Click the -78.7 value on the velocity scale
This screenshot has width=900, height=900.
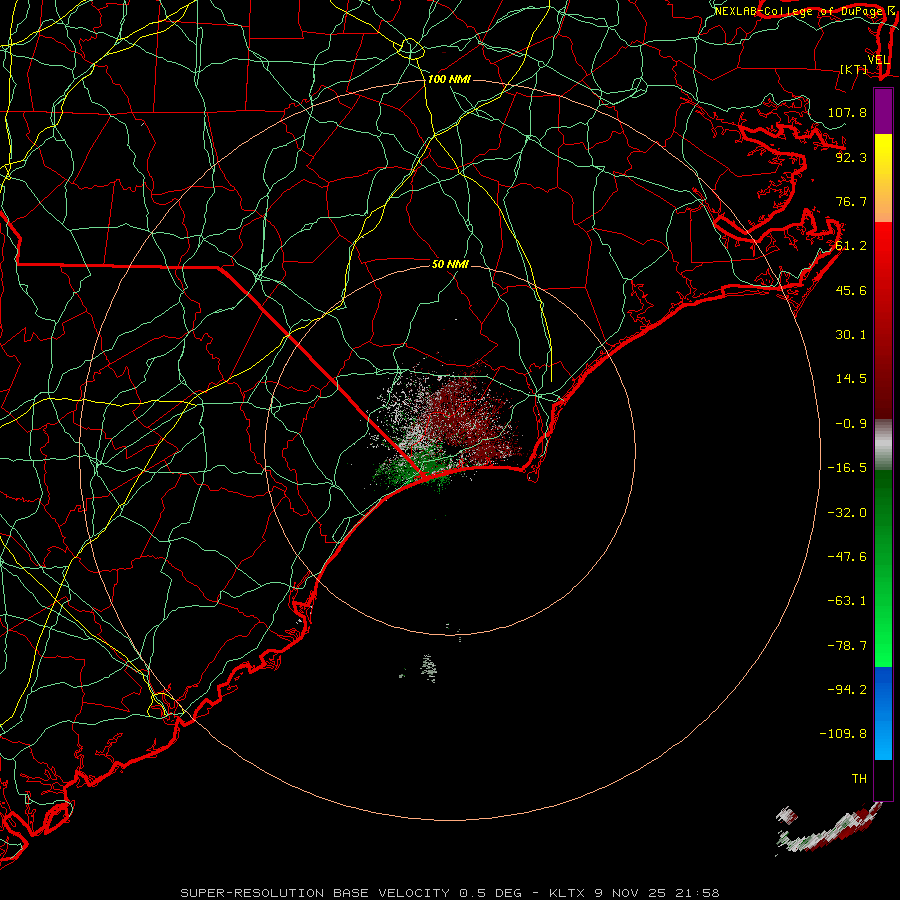click(x=847, y=646)
